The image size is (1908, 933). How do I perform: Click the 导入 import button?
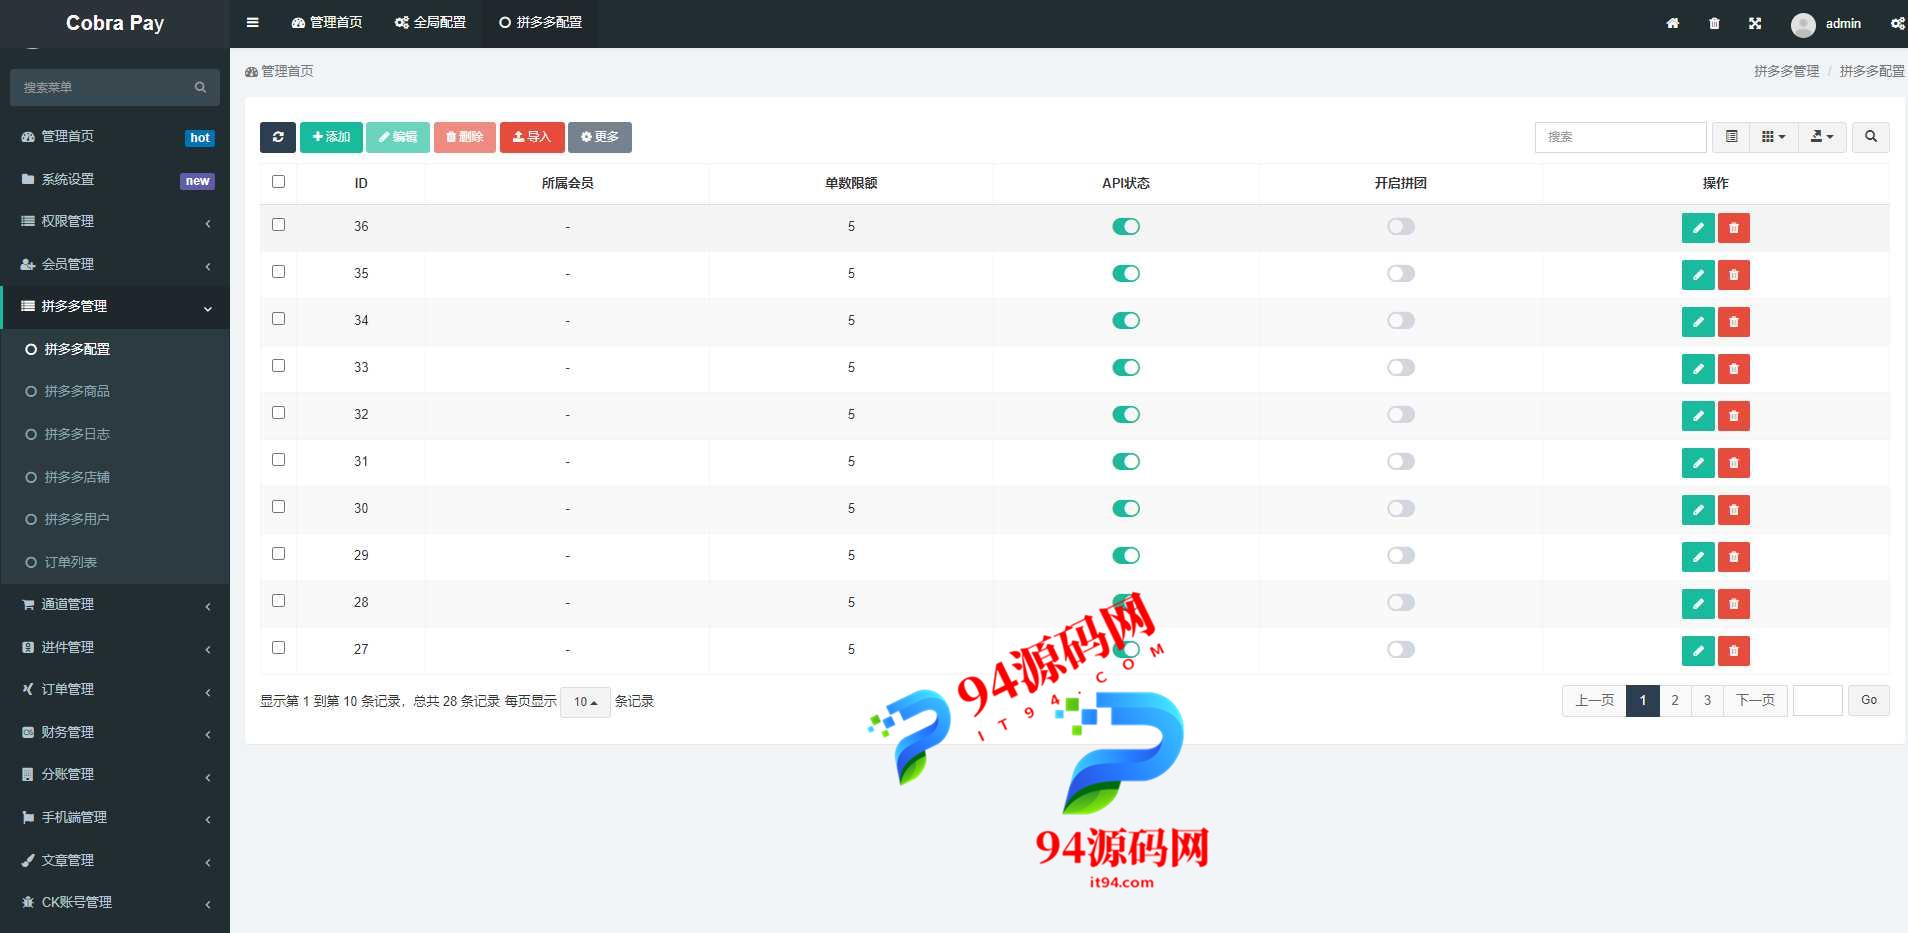tap(532, 137)
